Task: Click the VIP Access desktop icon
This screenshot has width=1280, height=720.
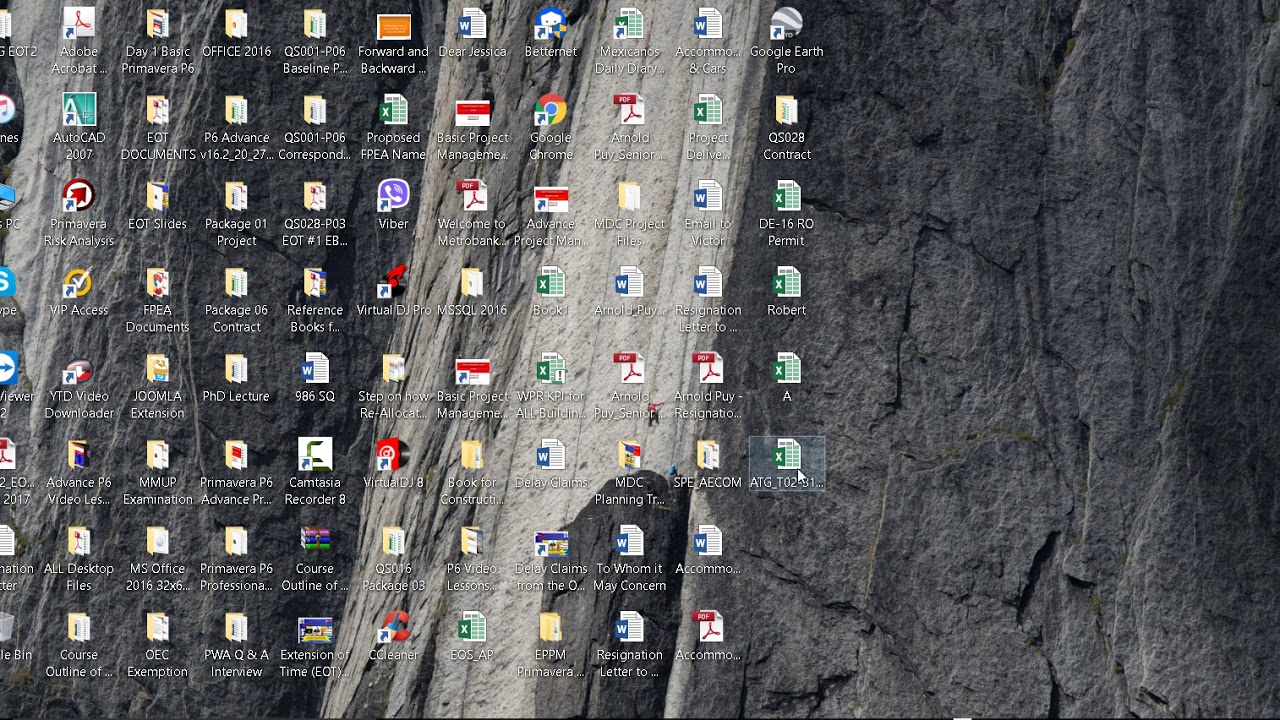Action: coord(79,282)
